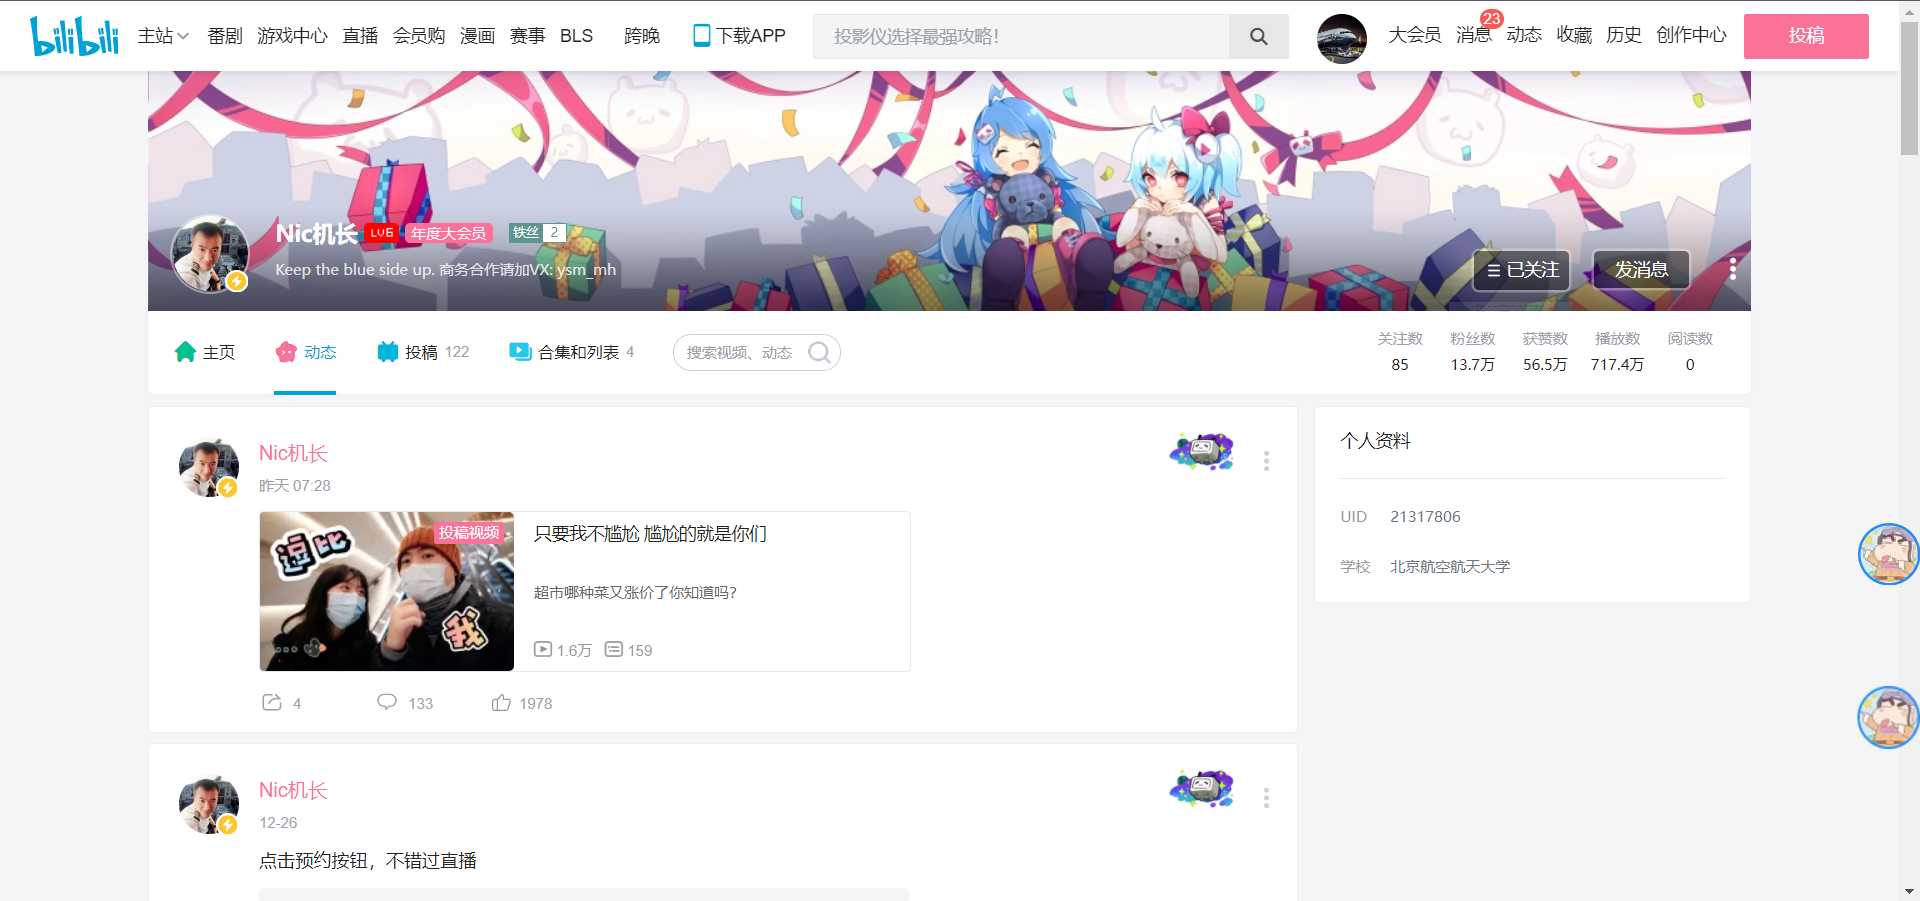Open 收藏 in the header
This screenshot has width=1920, height=901.
pyautogui.click(x=1574, y=35)
